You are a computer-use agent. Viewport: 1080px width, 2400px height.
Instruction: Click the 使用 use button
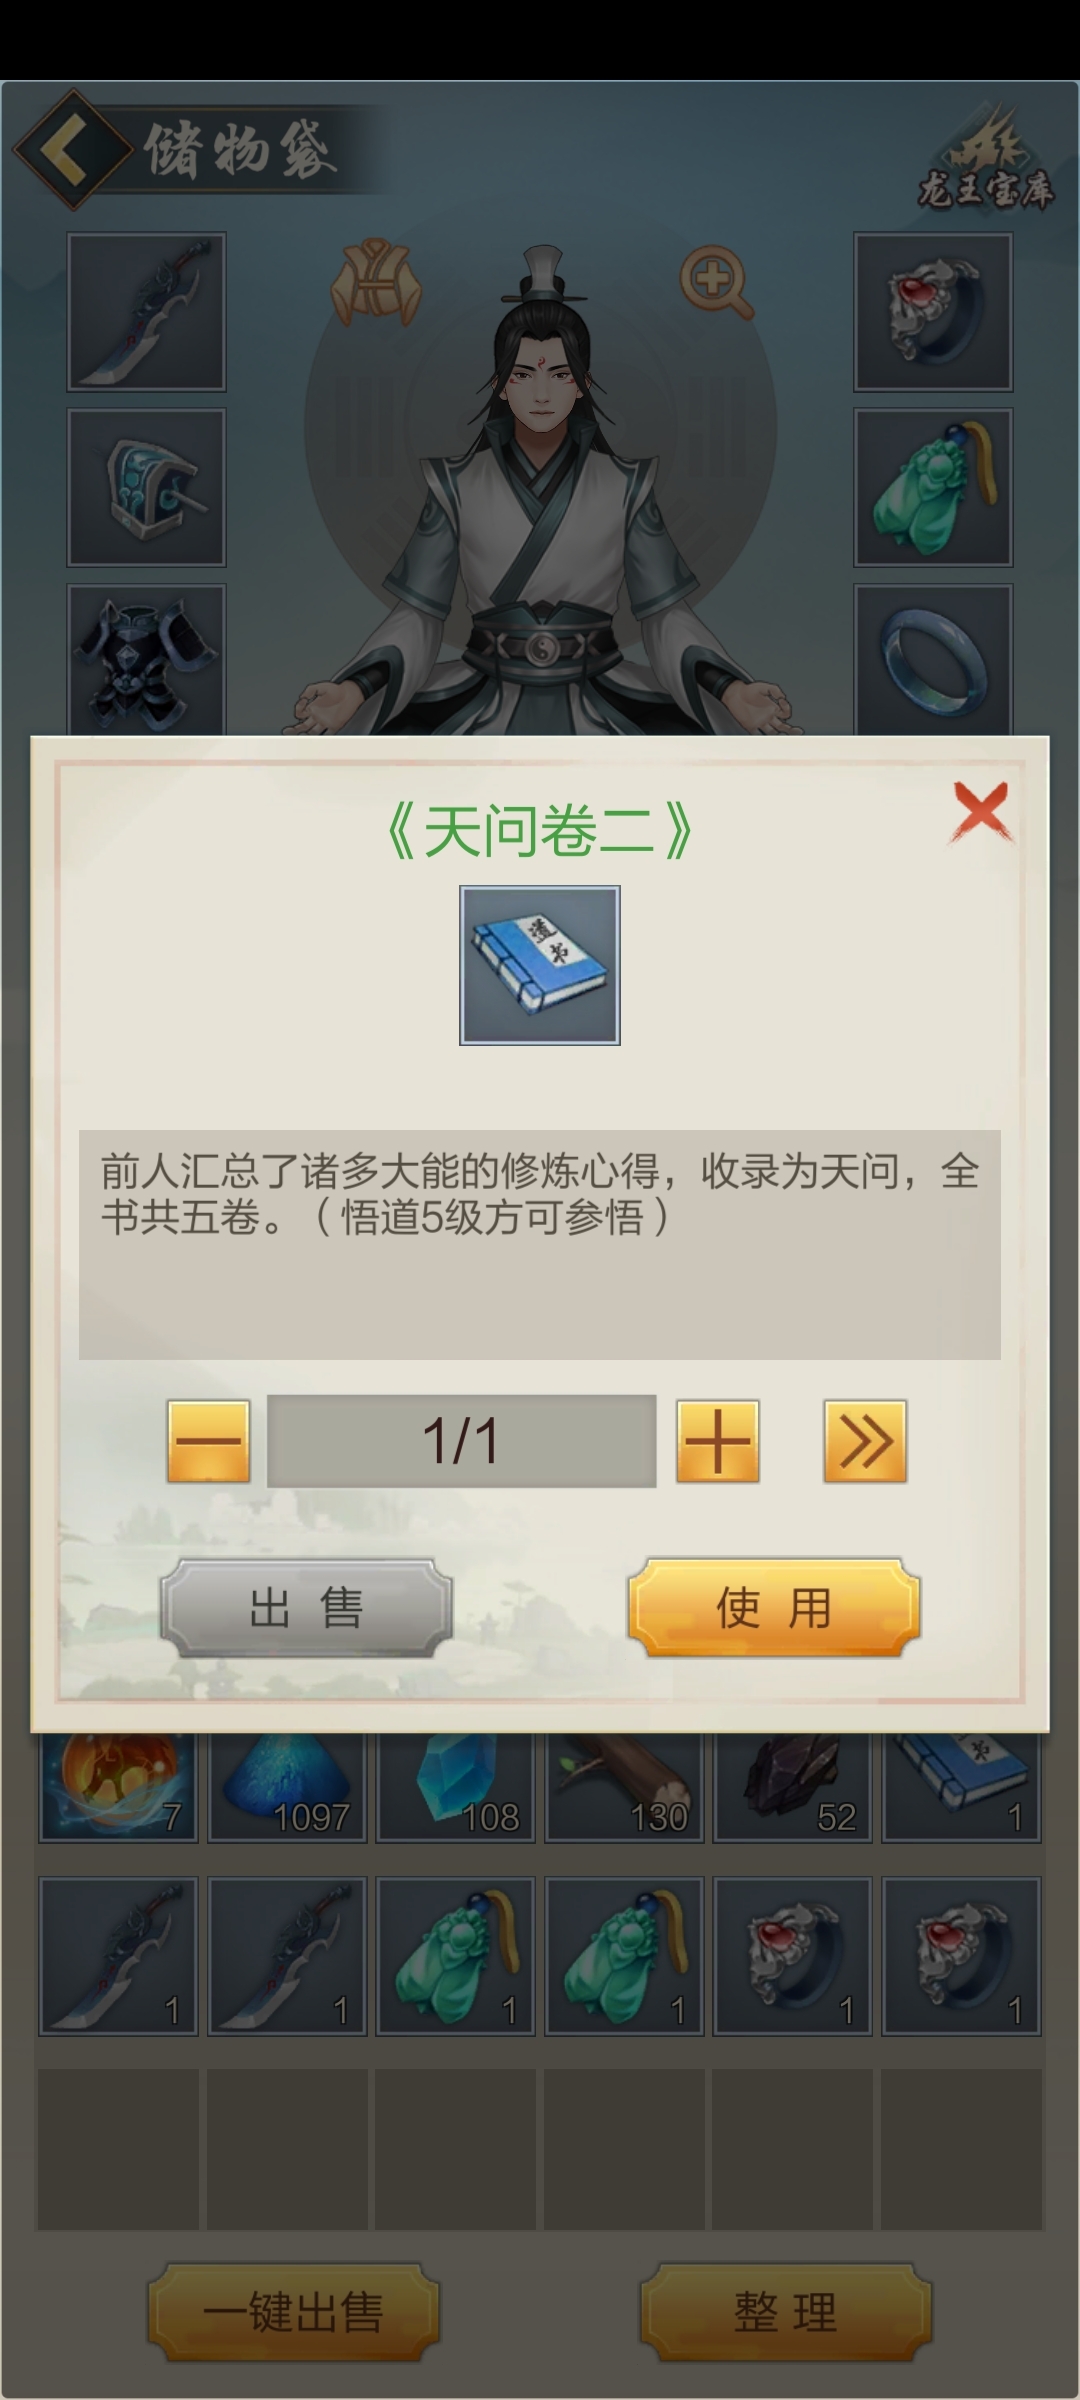774,1608
